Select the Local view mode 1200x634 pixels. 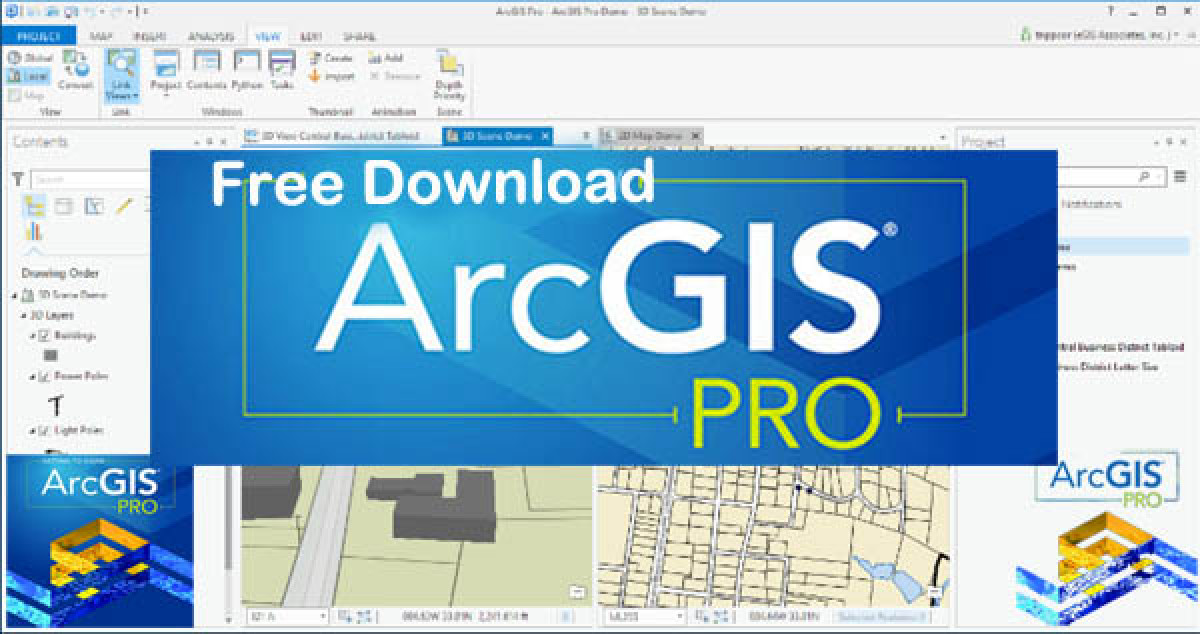[29, 76]
